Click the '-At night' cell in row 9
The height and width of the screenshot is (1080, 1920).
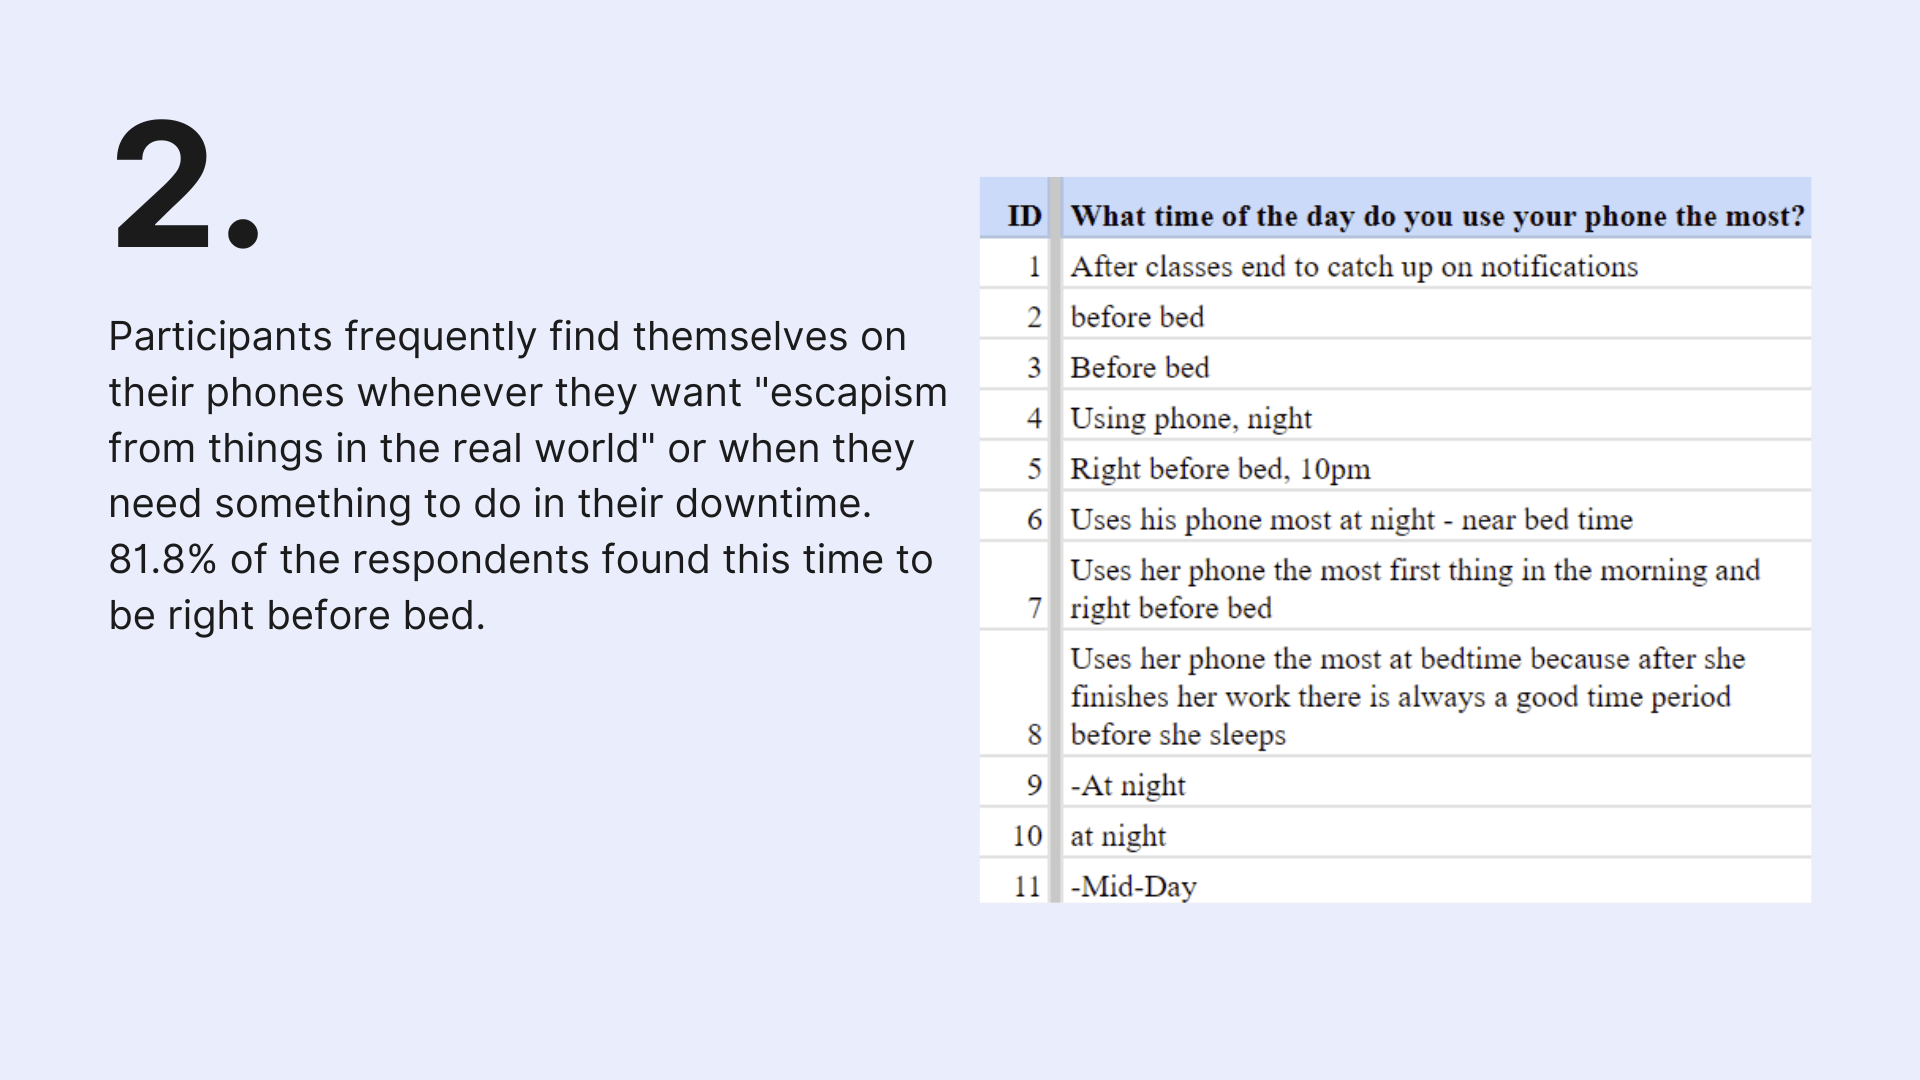pyautogui.click(x=1437, y=783)
